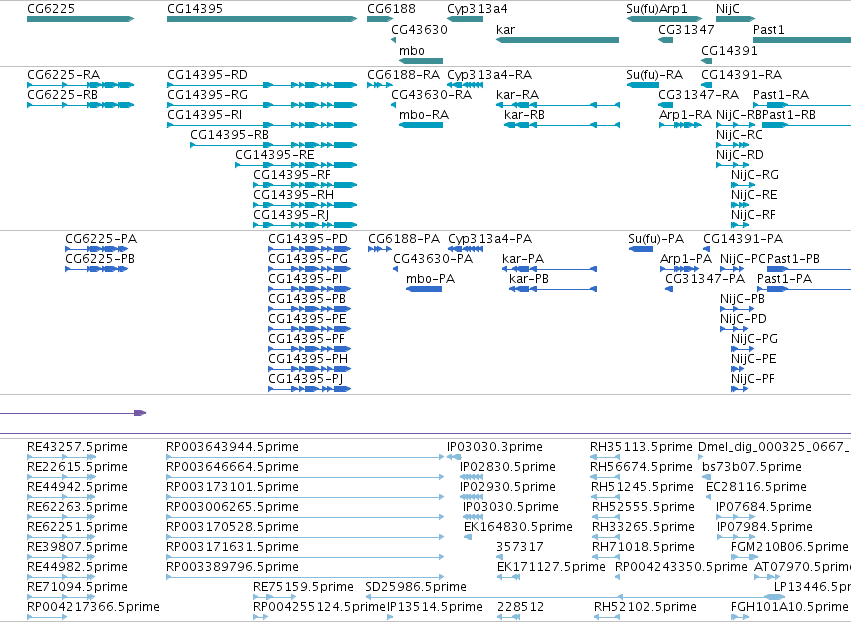Screen dimensions: 851x622
Task: Select the mbo-PA protein feature
Action: (x=424, y=289)
